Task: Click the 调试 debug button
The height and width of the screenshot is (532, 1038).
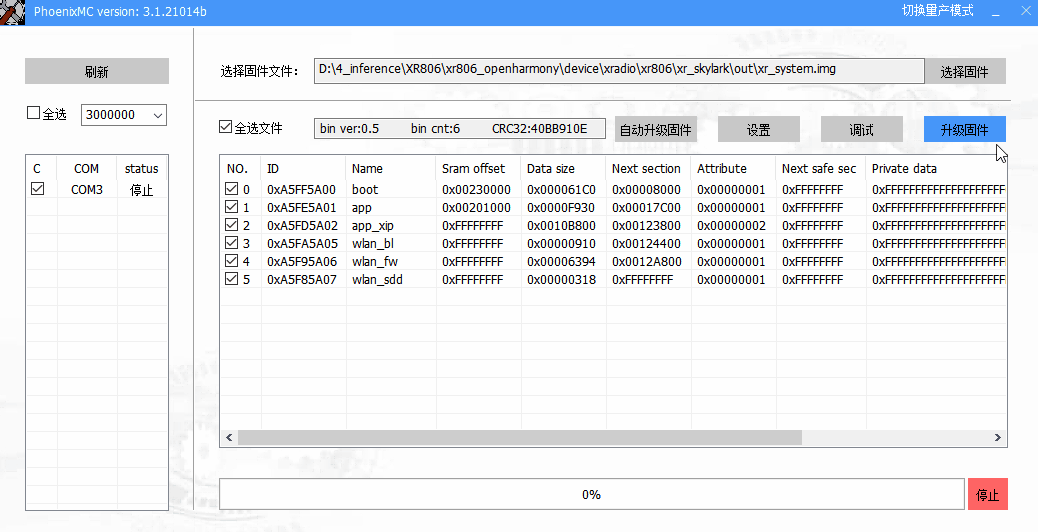Action: 862,130
